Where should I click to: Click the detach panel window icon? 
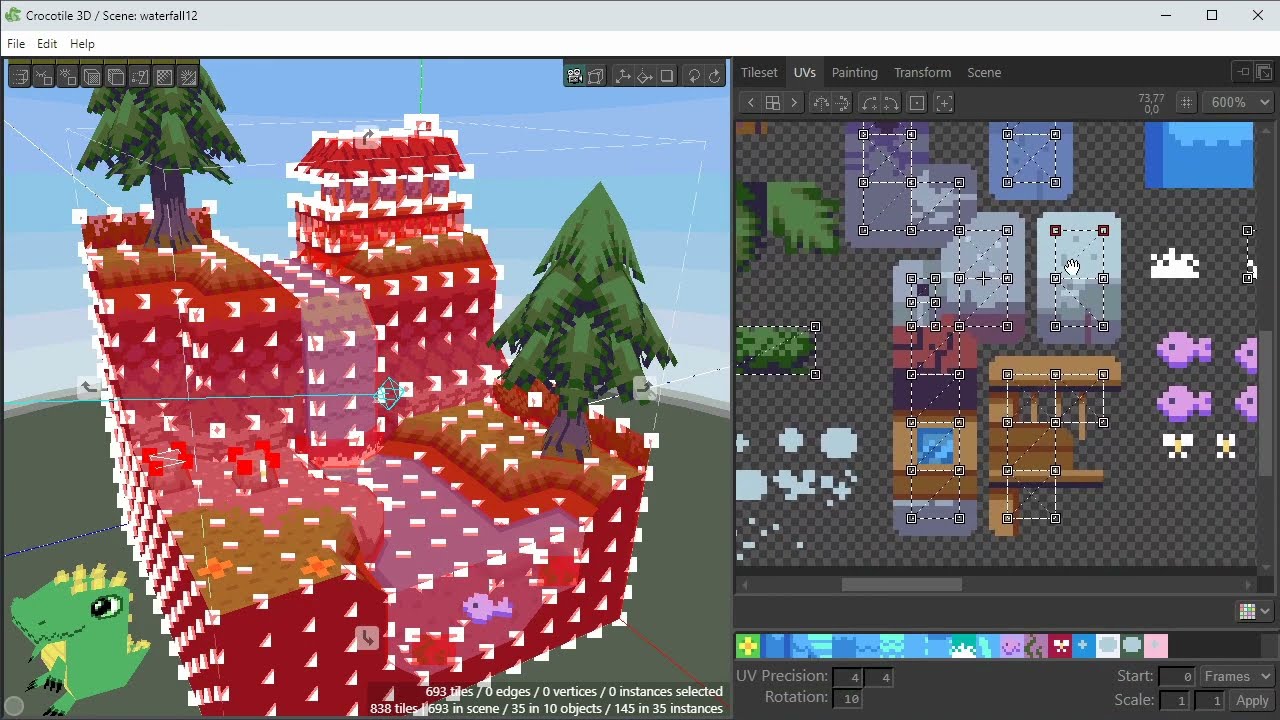click(1264, 72)
